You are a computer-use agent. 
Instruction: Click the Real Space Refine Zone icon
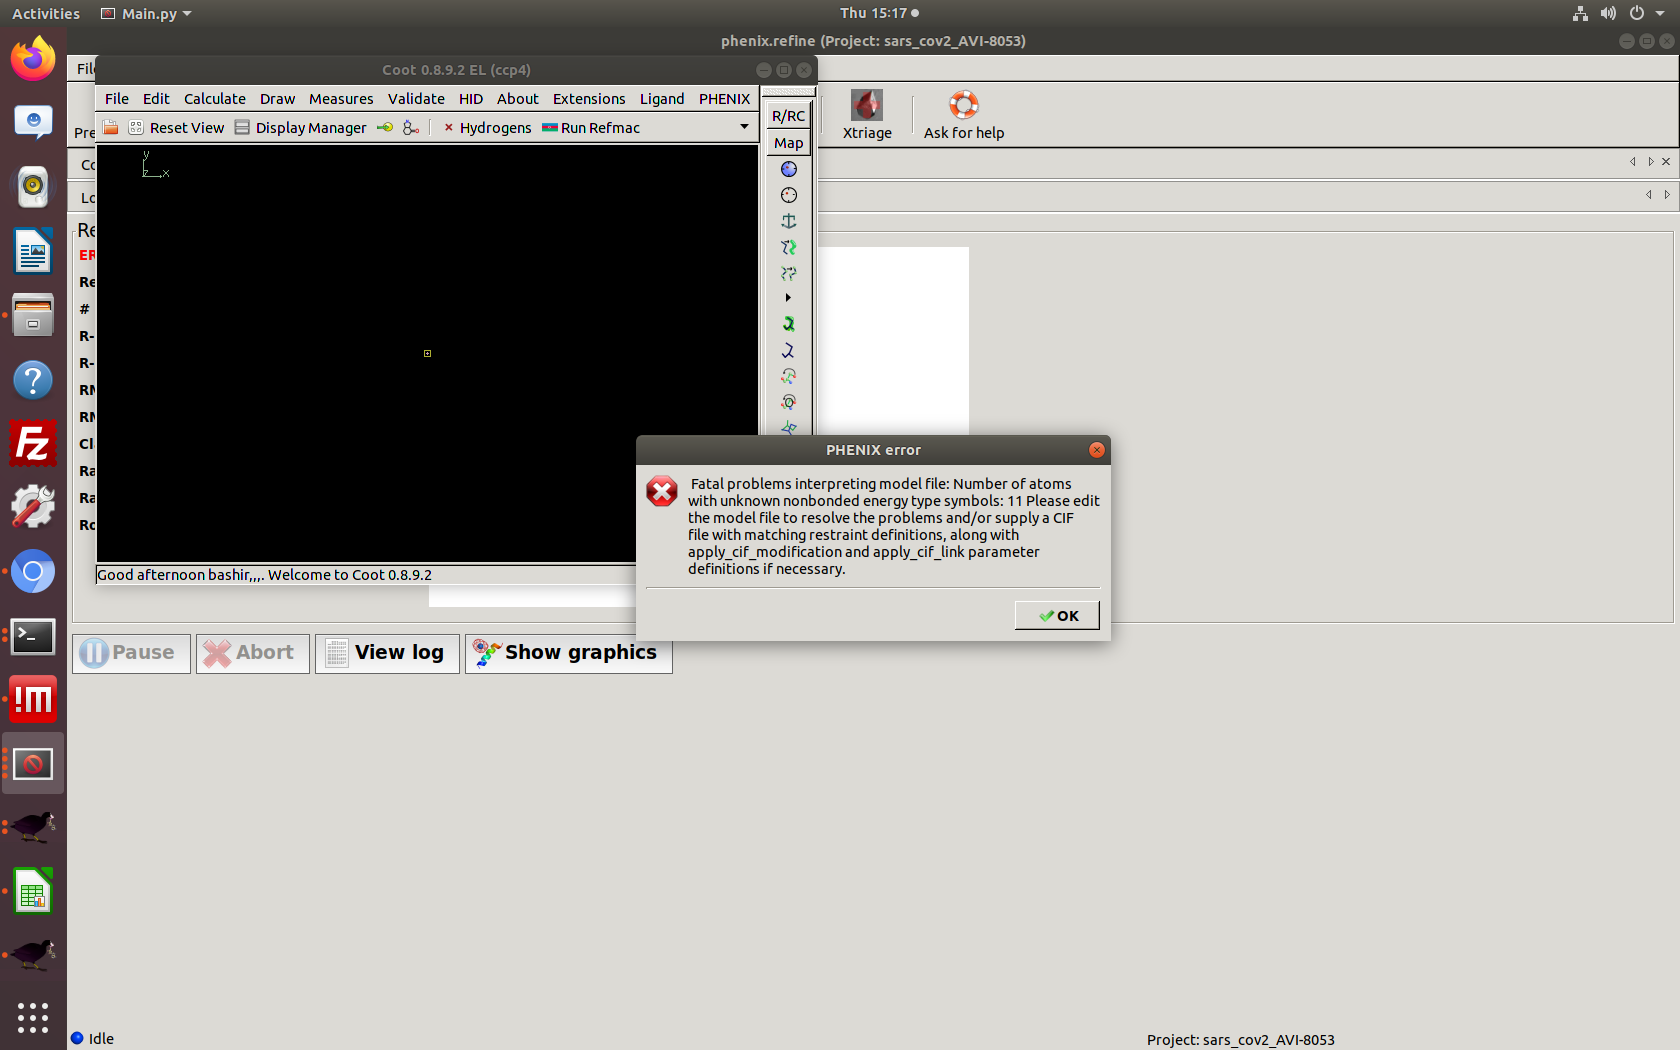pos(788,169)
